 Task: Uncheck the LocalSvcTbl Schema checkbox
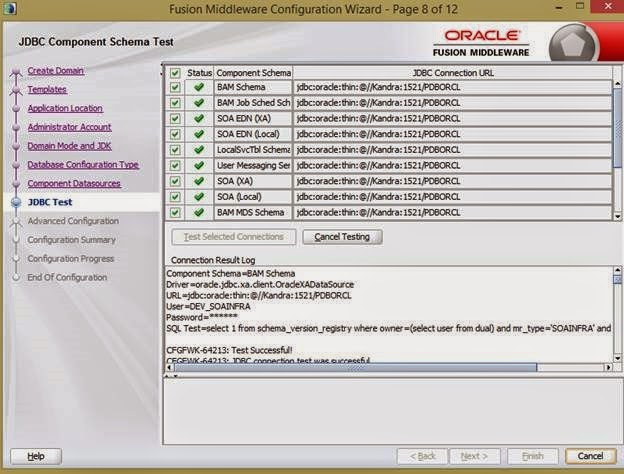175,150
